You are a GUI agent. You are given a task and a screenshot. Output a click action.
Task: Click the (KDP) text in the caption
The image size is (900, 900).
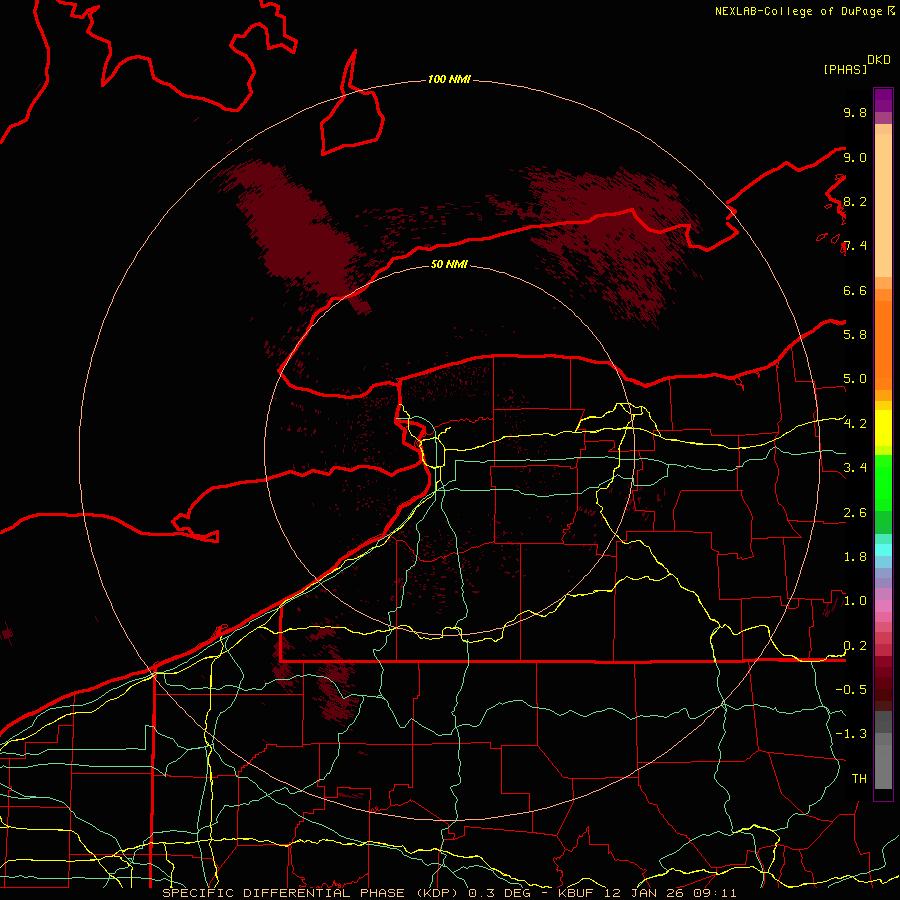[x=438, y=893]
